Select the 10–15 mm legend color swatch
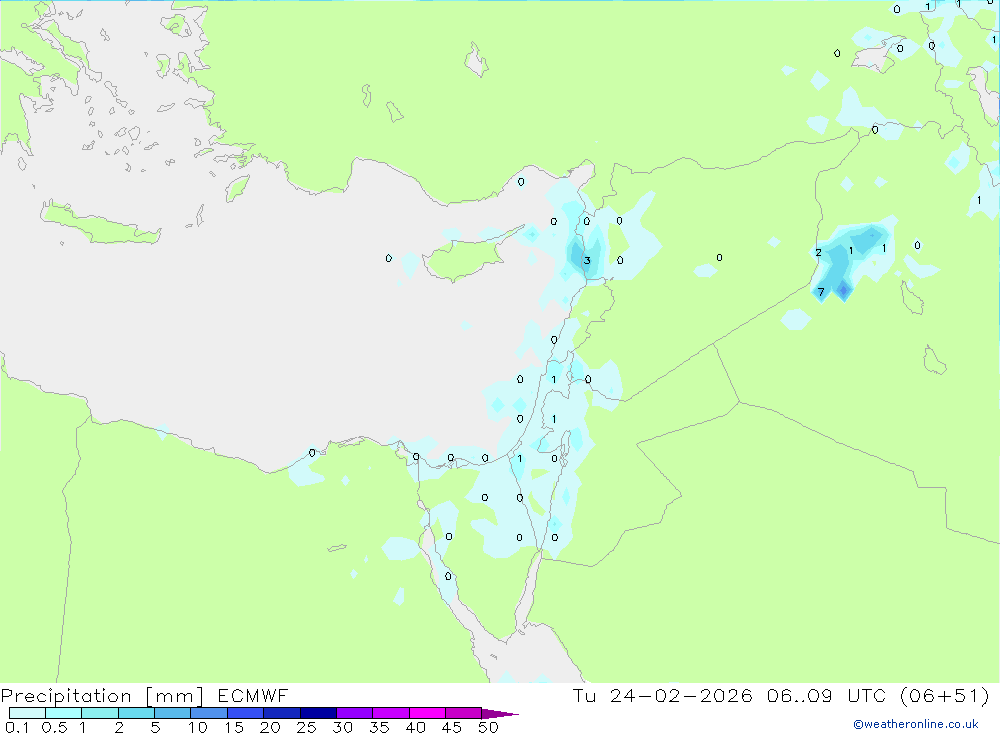The image size is (1000, 733). tap(209, 713)
